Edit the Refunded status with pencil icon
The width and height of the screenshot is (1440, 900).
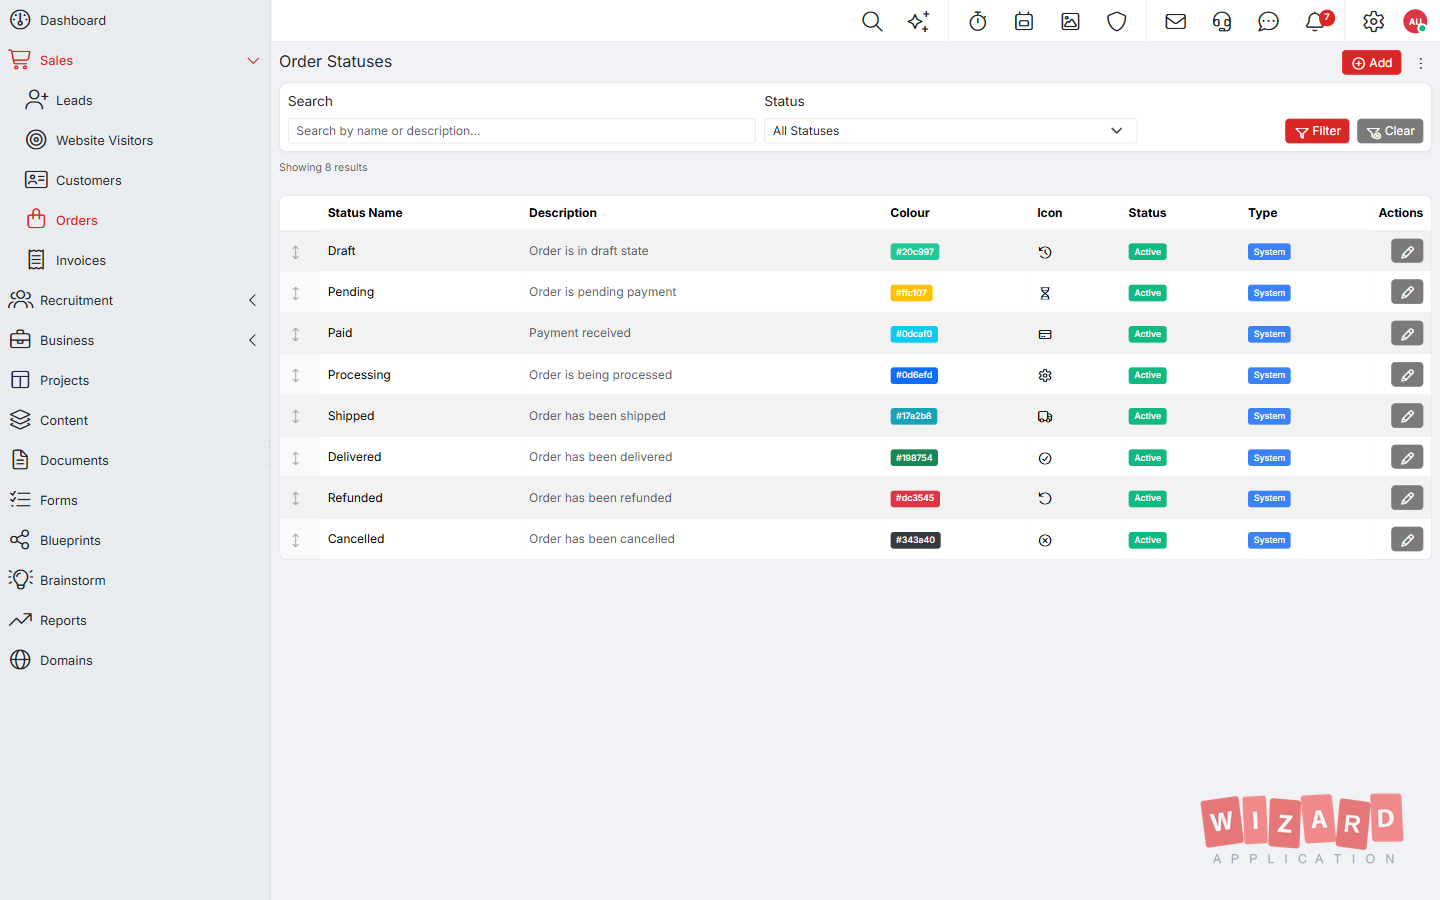click(x=1407, y=498)
